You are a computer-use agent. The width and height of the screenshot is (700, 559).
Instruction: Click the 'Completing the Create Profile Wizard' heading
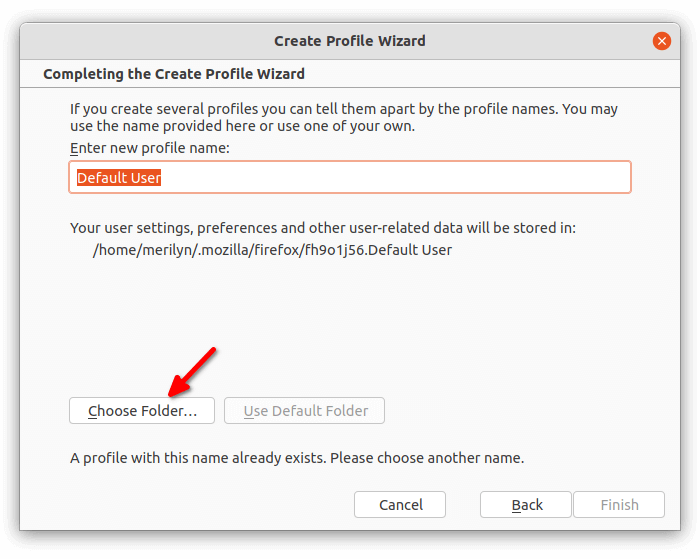coord(174,74)
